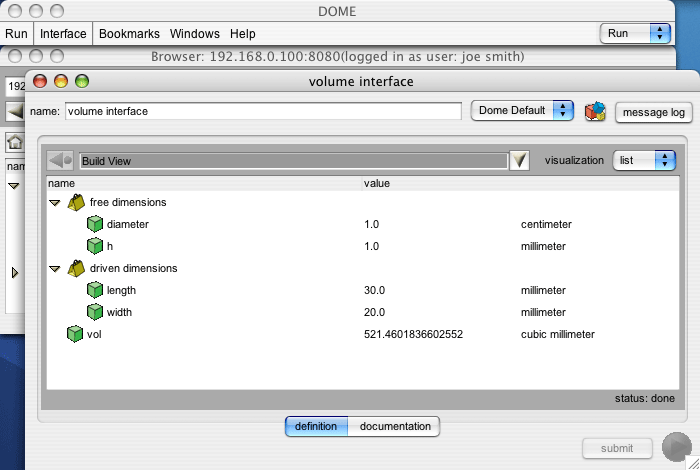The image size is (700, 470).
Task: Select the vol parameter name
Action: click(x=94, y=334)
